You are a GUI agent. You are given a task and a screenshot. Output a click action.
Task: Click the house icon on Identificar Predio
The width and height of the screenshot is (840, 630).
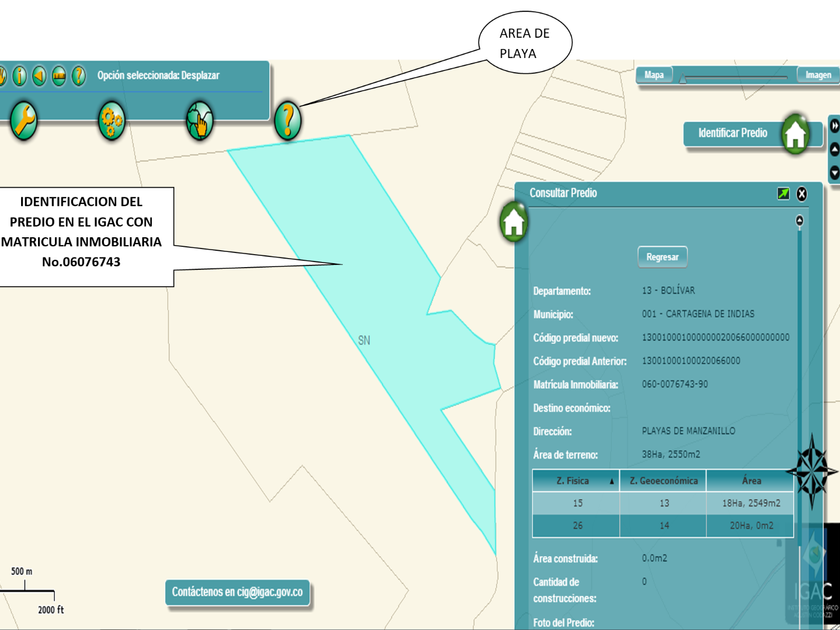(x=796, y=133)
